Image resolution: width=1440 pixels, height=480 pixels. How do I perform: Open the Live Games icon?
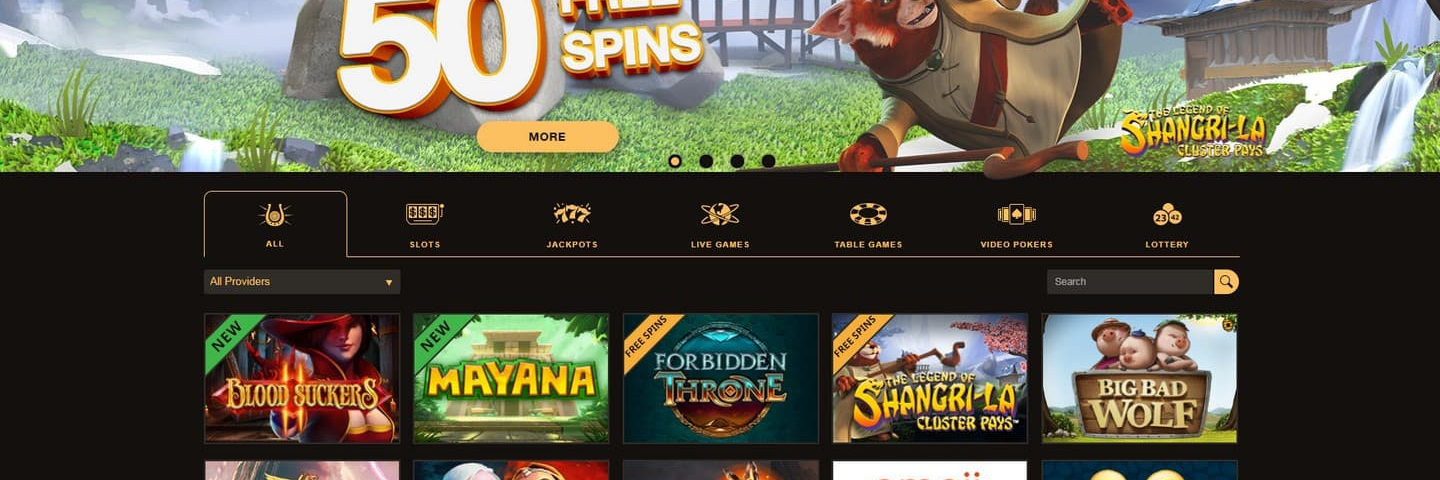tap(720, 214)
